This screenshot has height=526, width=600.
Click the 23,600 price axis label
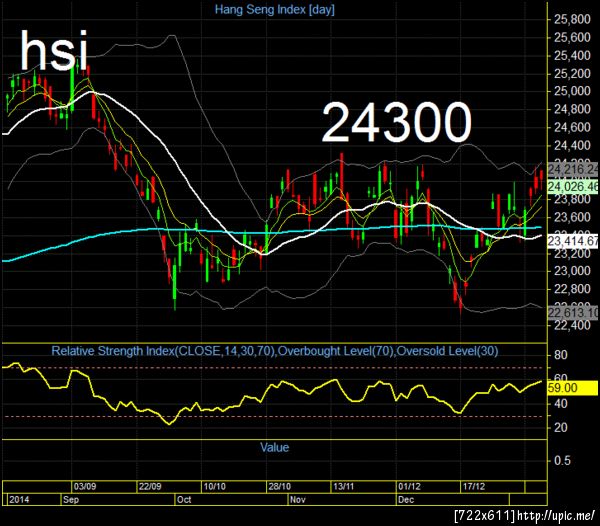pyautogui.click(x=572, y=217)
